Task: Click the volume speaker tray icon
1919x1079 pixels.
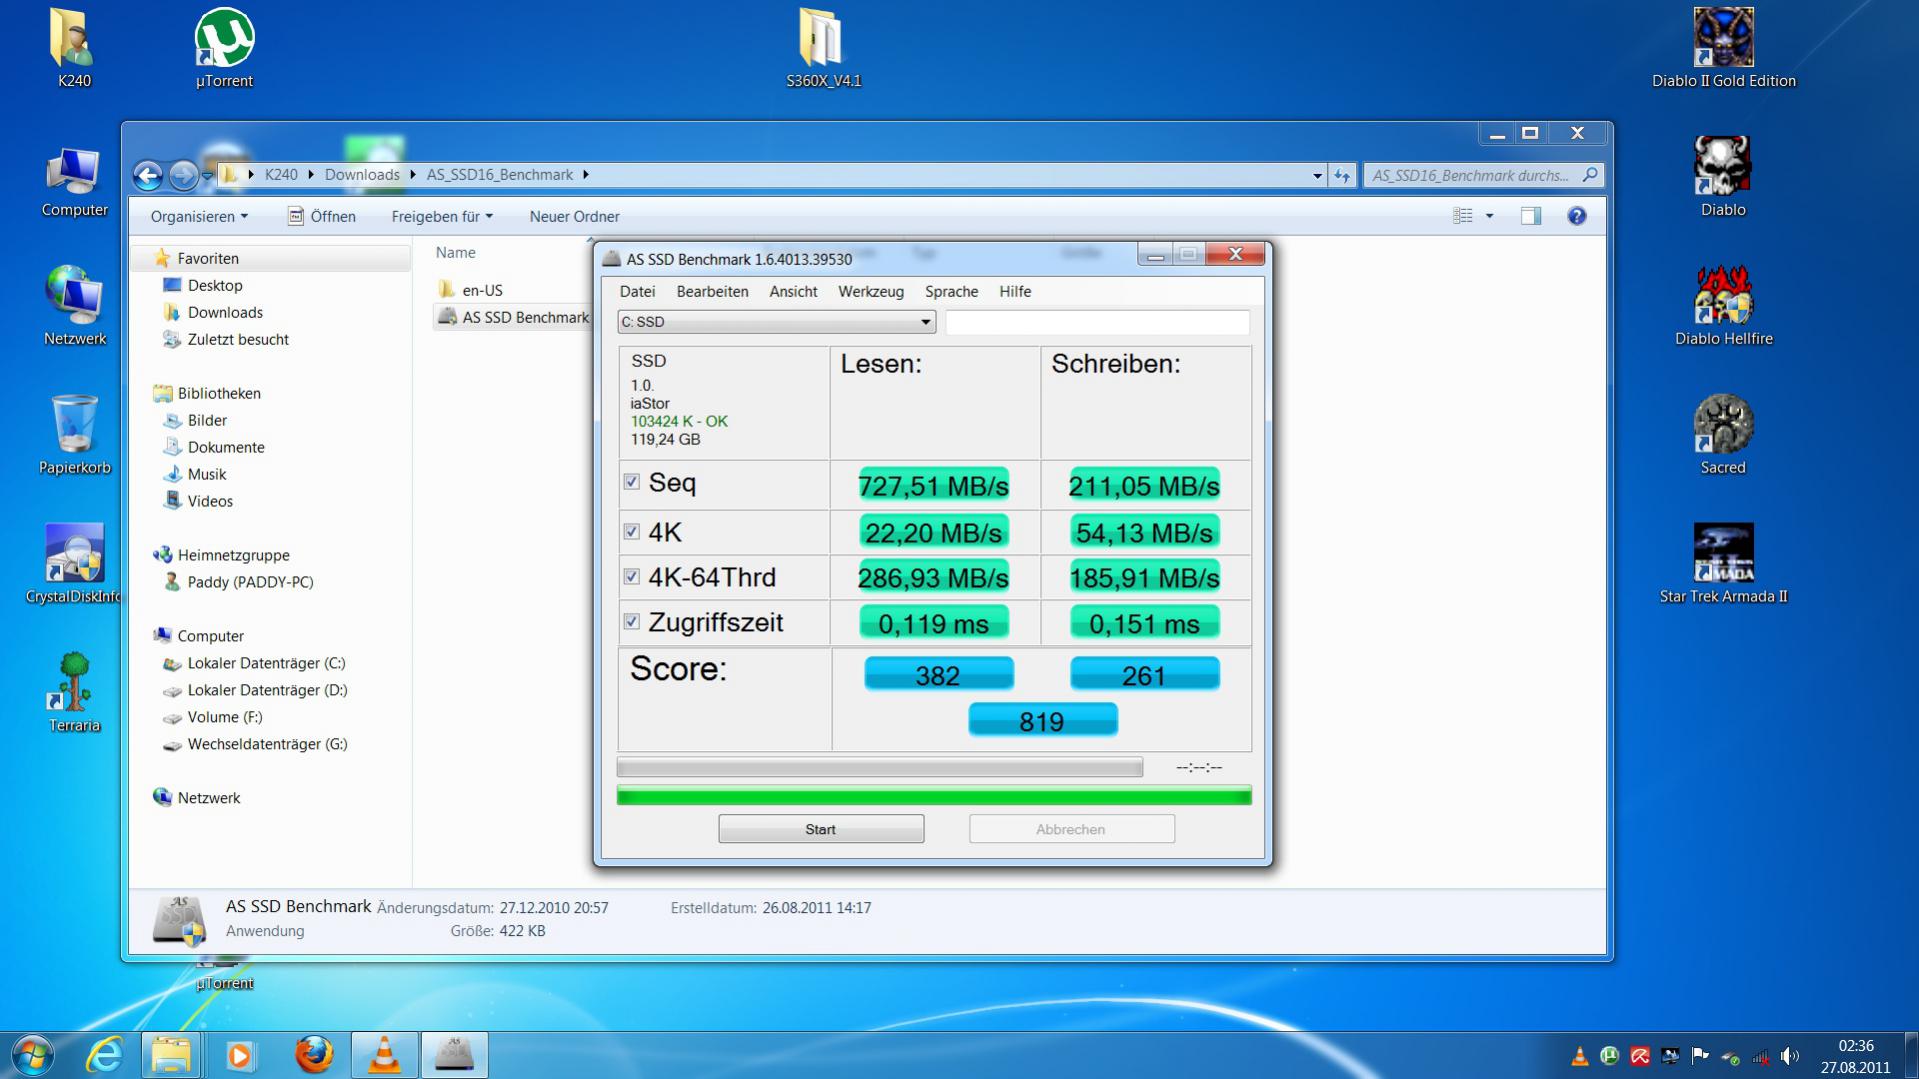Action: coord(1789,1056)
